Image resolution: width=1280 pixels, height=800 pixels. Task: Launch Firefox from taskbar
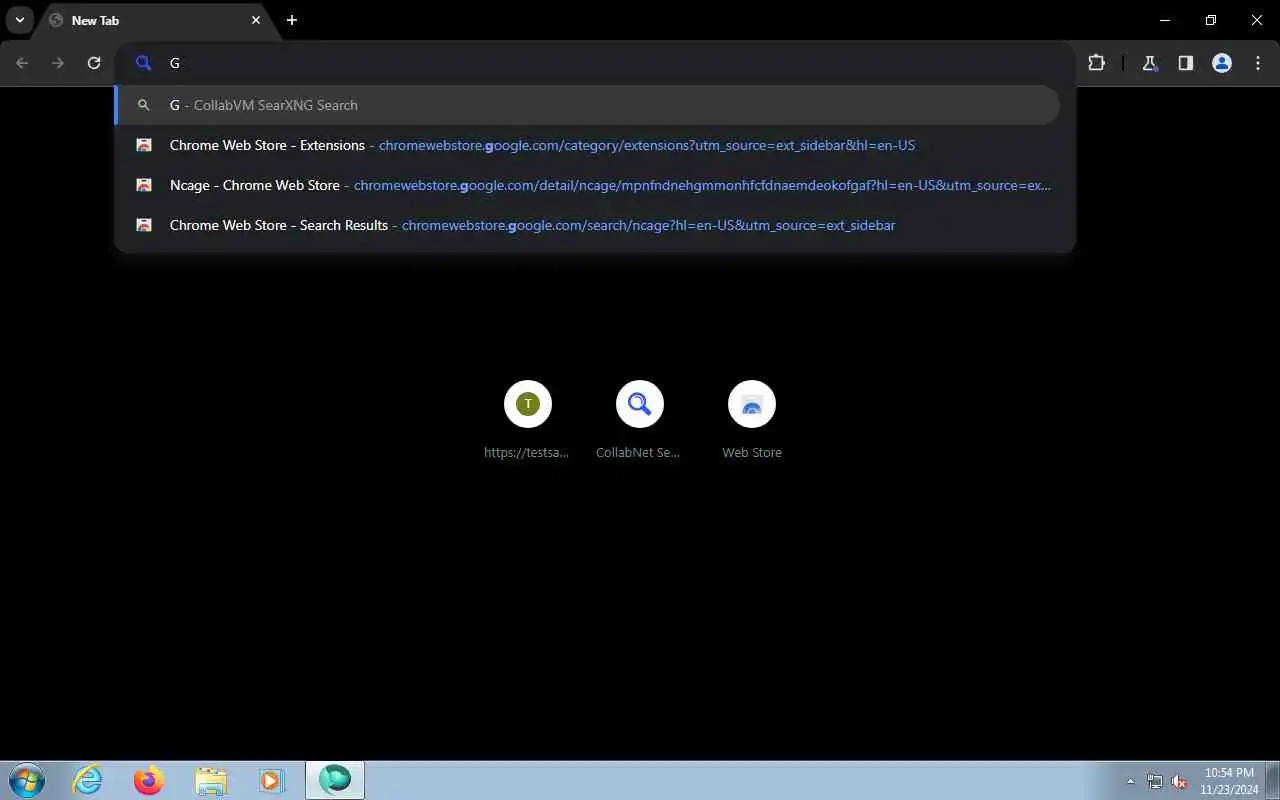pyautogui.click(x=149, y=780)
